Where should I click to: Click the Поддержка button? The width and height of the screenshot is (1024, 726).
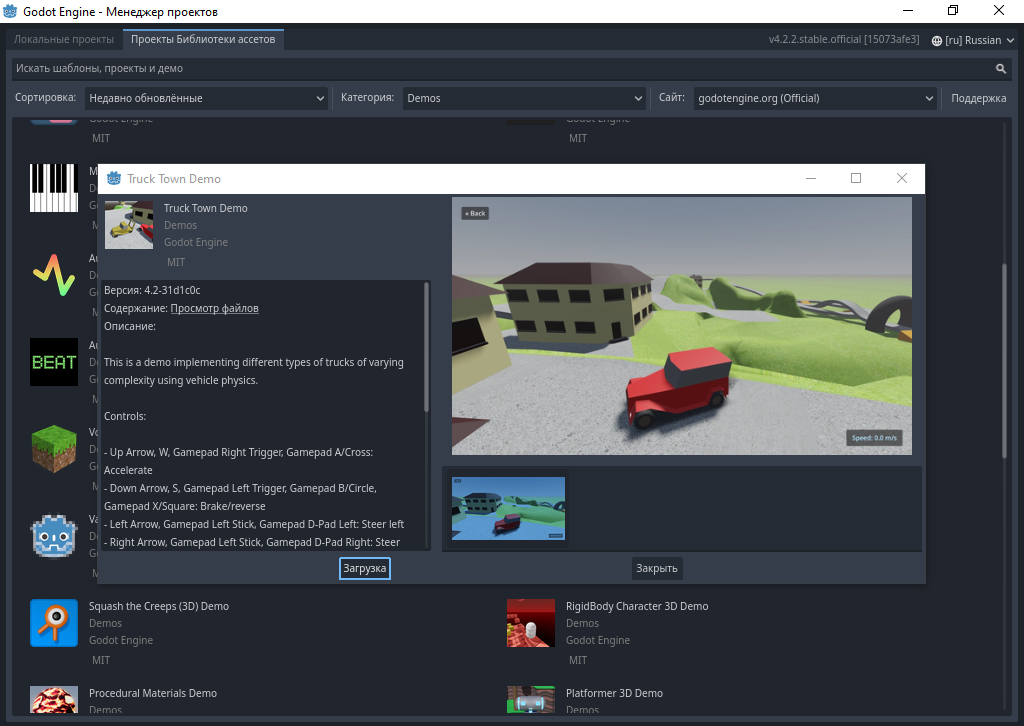[978, 98]
